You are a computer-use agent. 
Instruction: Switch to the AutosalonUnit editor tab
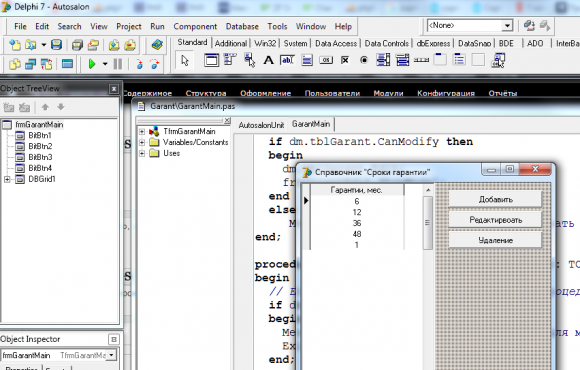(x=261, y=125)
